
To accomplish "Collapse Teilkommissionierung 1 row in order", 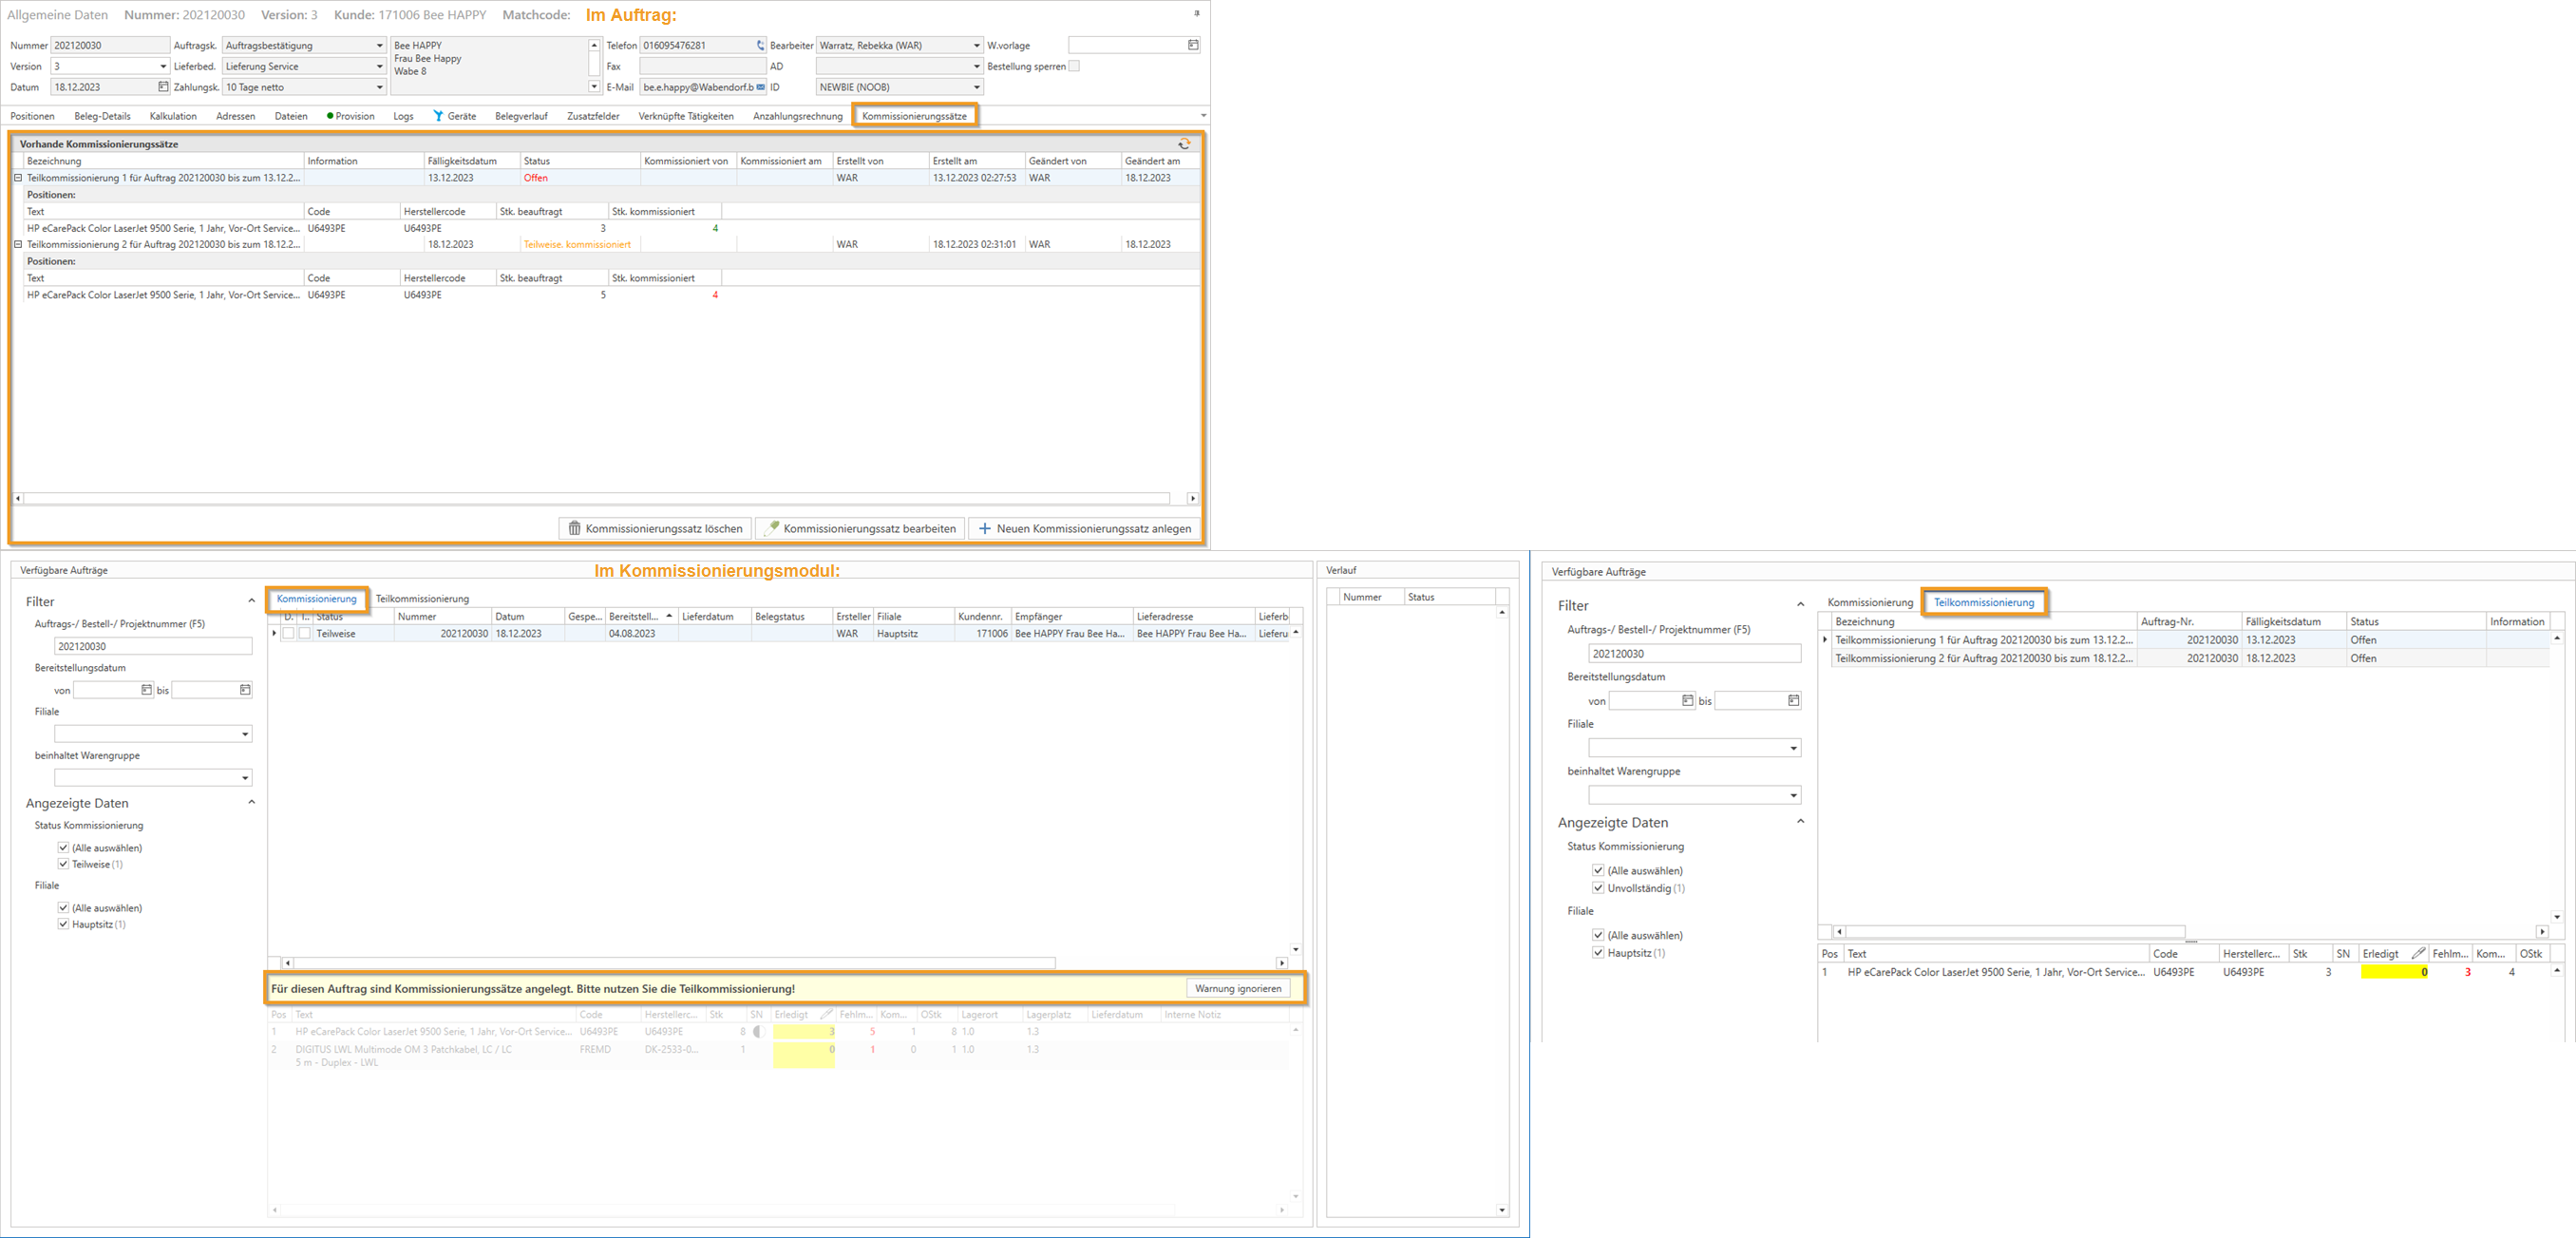I will [x=18, y=178].
